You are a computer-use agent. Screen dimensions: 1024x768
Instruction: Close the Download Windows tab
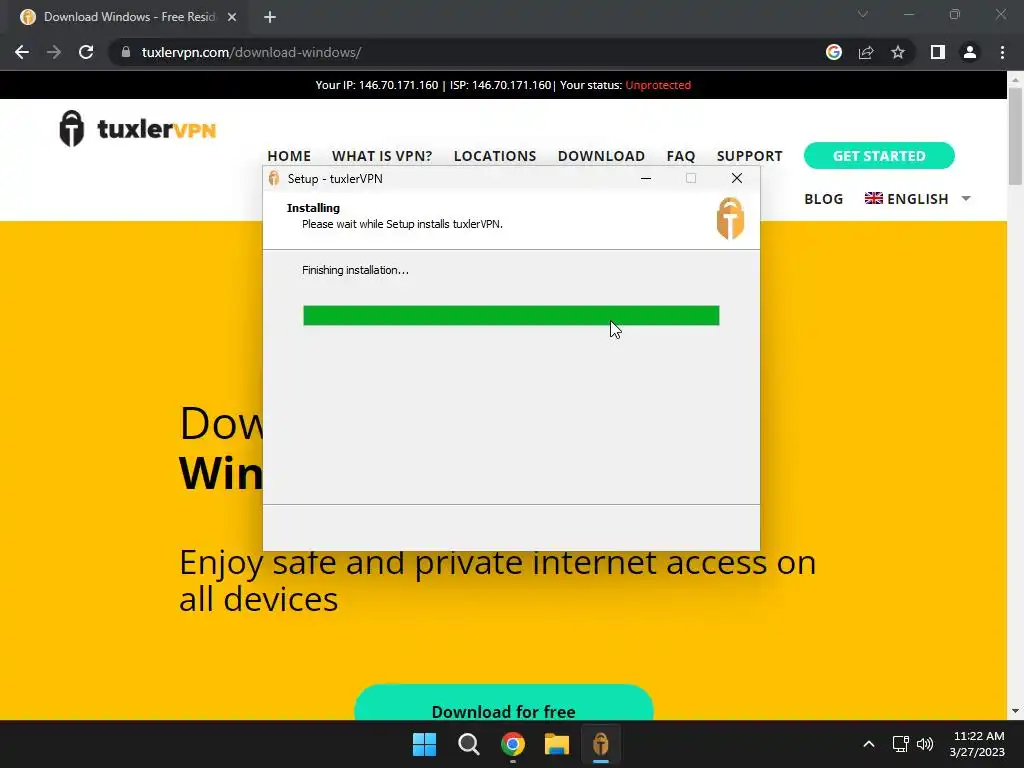tap(232, 17)
